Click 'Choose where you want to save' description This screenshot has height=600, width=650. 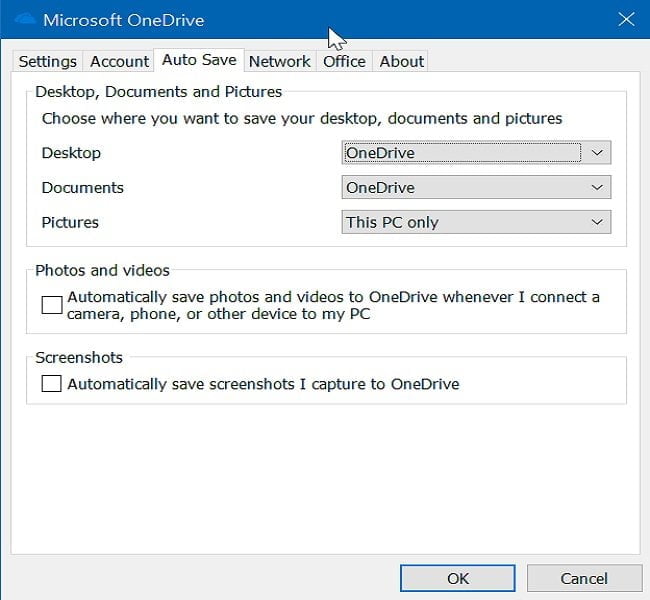click(302, 119)
